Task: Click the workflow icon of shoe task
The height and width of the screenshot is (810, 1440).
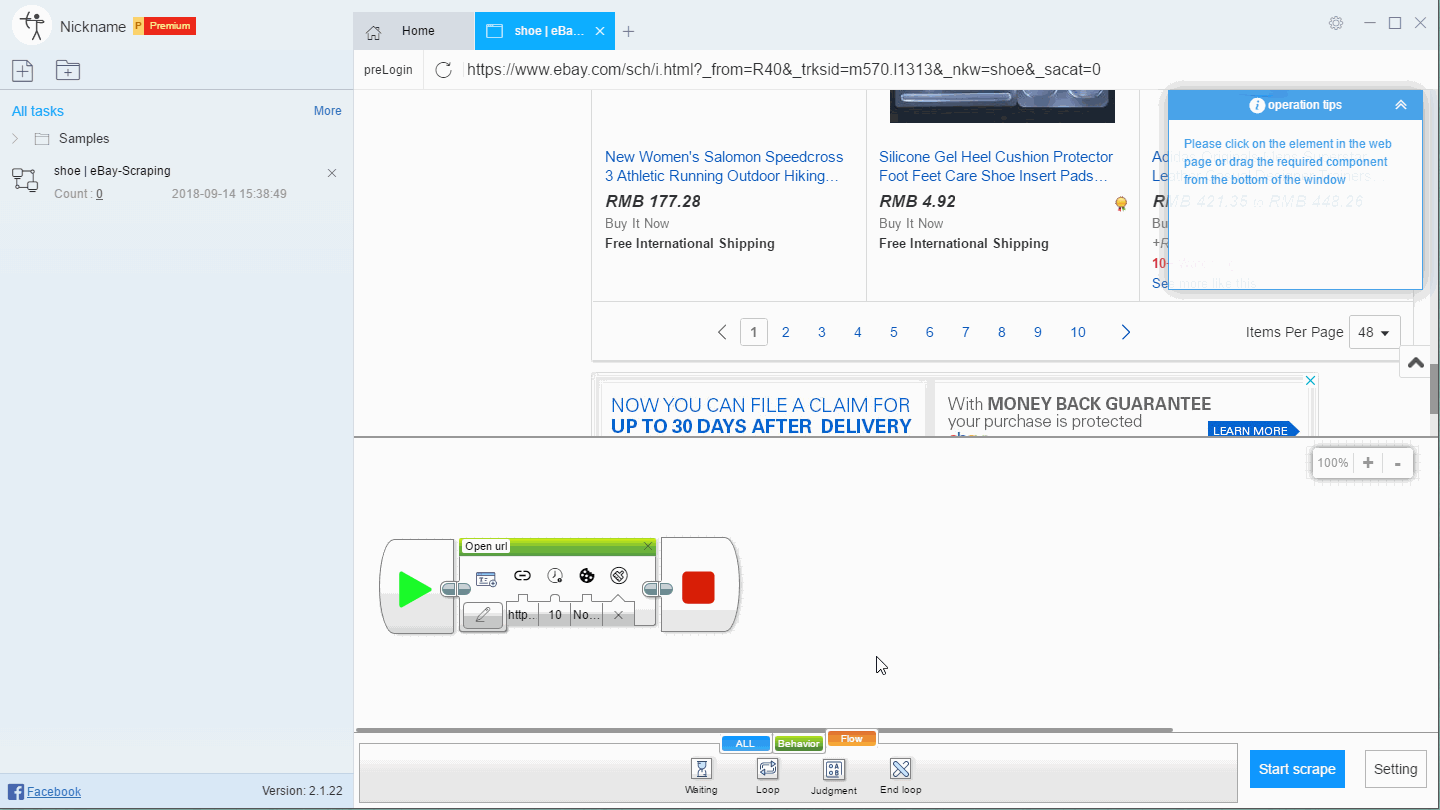Action: click(x=25, y=180)
